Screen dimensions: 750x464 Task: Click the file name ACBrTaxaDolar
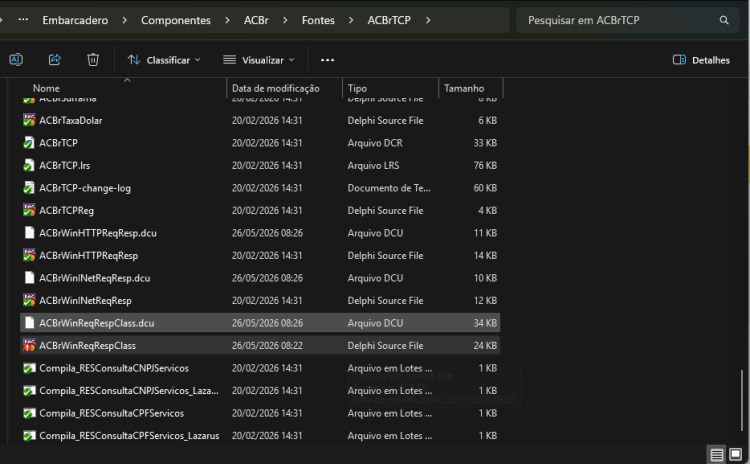[x=71, y=120]
